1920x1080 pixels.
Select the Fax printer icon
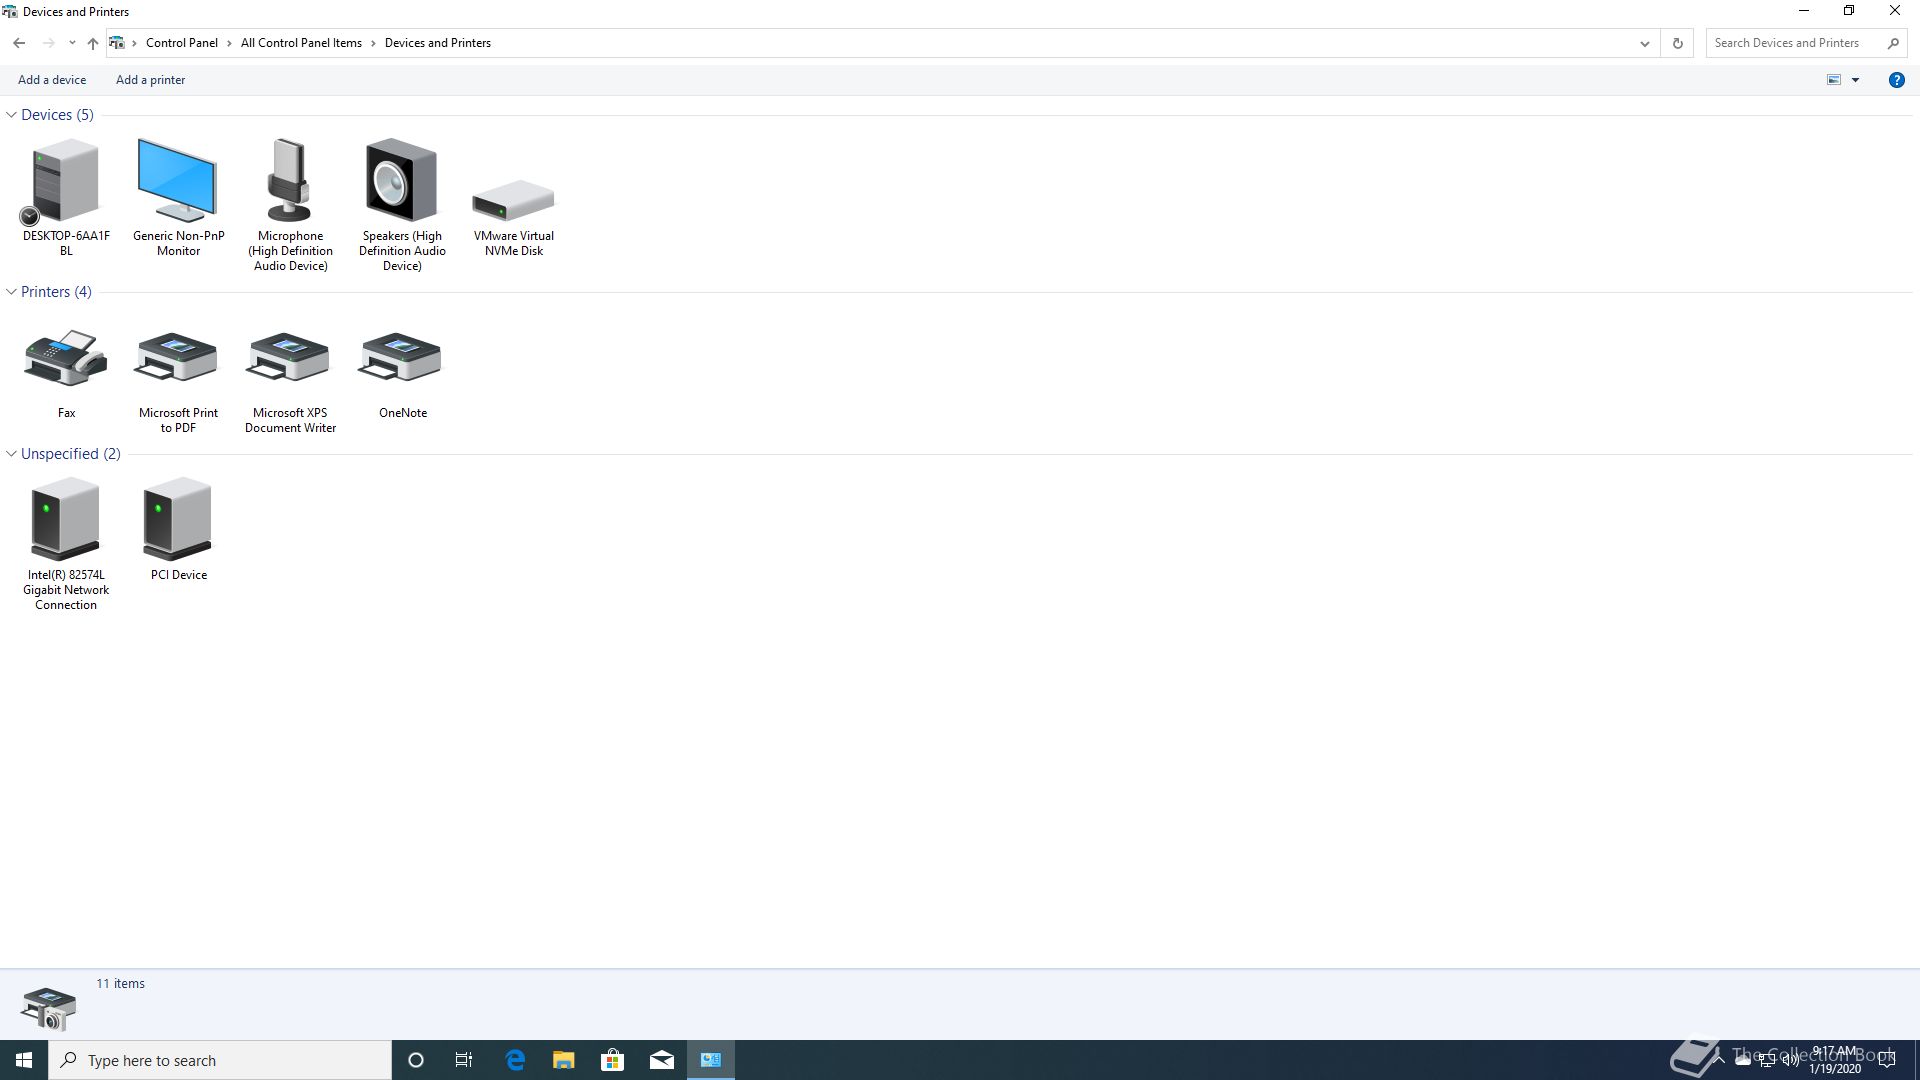pyautogui.click(x=66, y=359)
